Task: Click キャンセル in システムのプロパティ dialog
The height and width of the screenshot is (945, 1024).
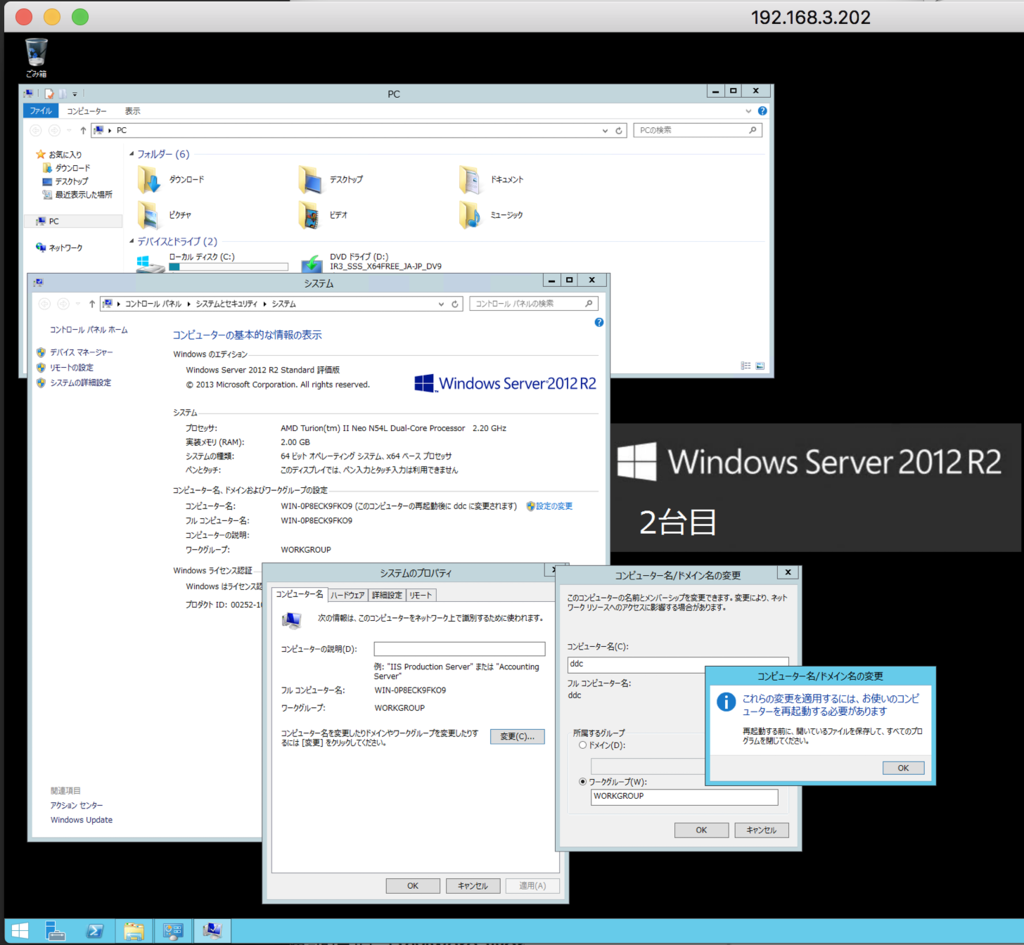Action: click(473, 886)
